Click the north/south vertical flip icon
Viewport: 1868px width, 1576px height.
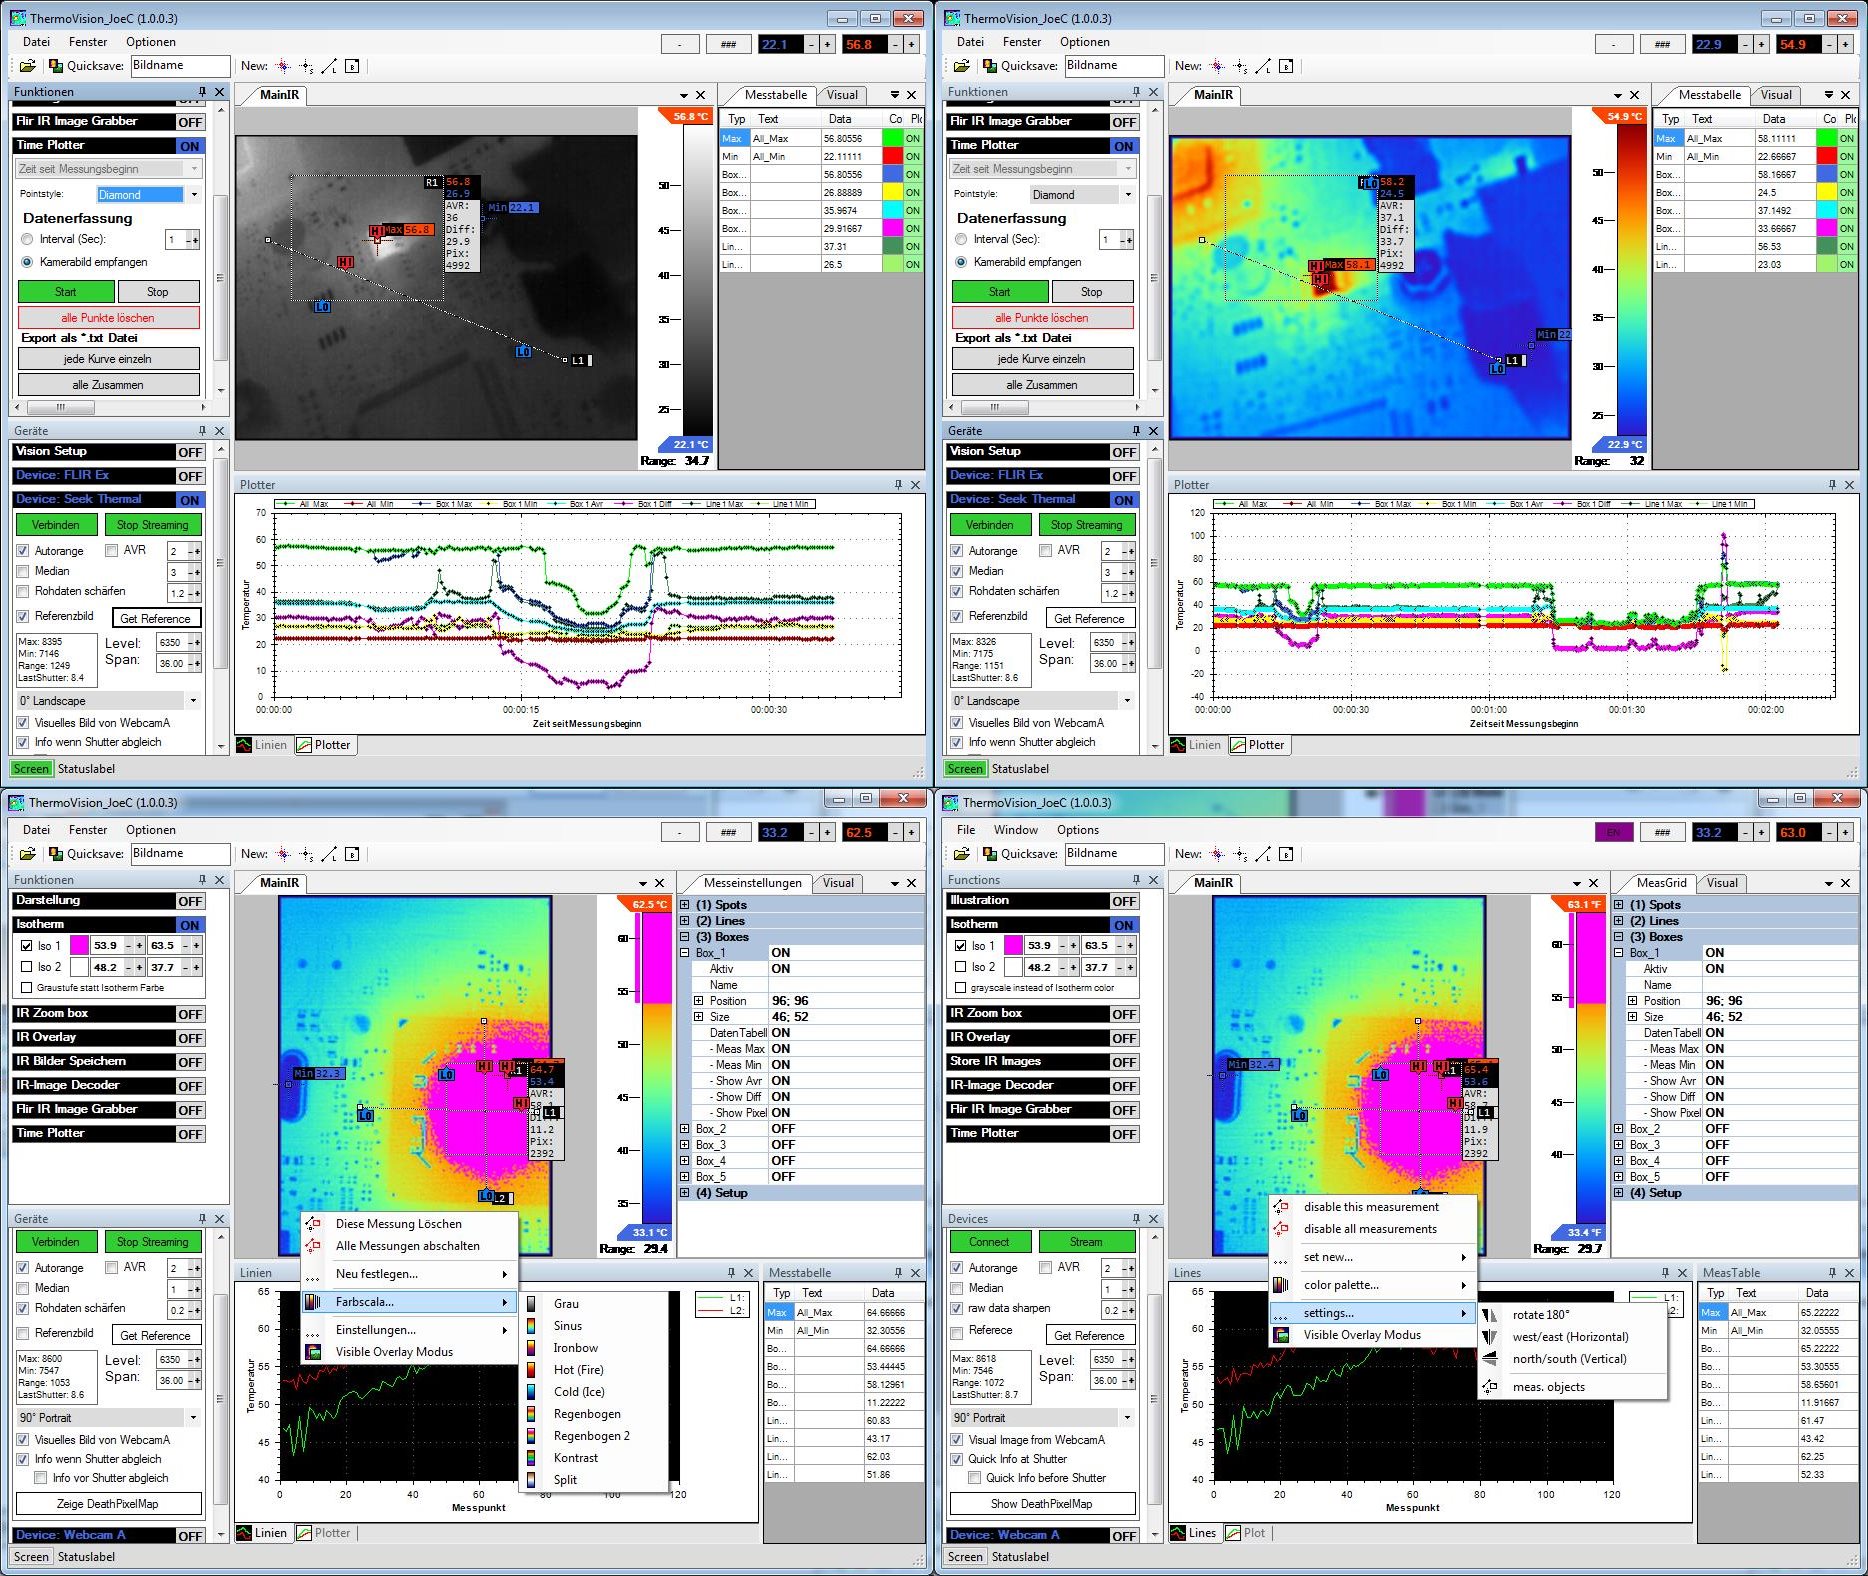[x=1490, y=1359]
